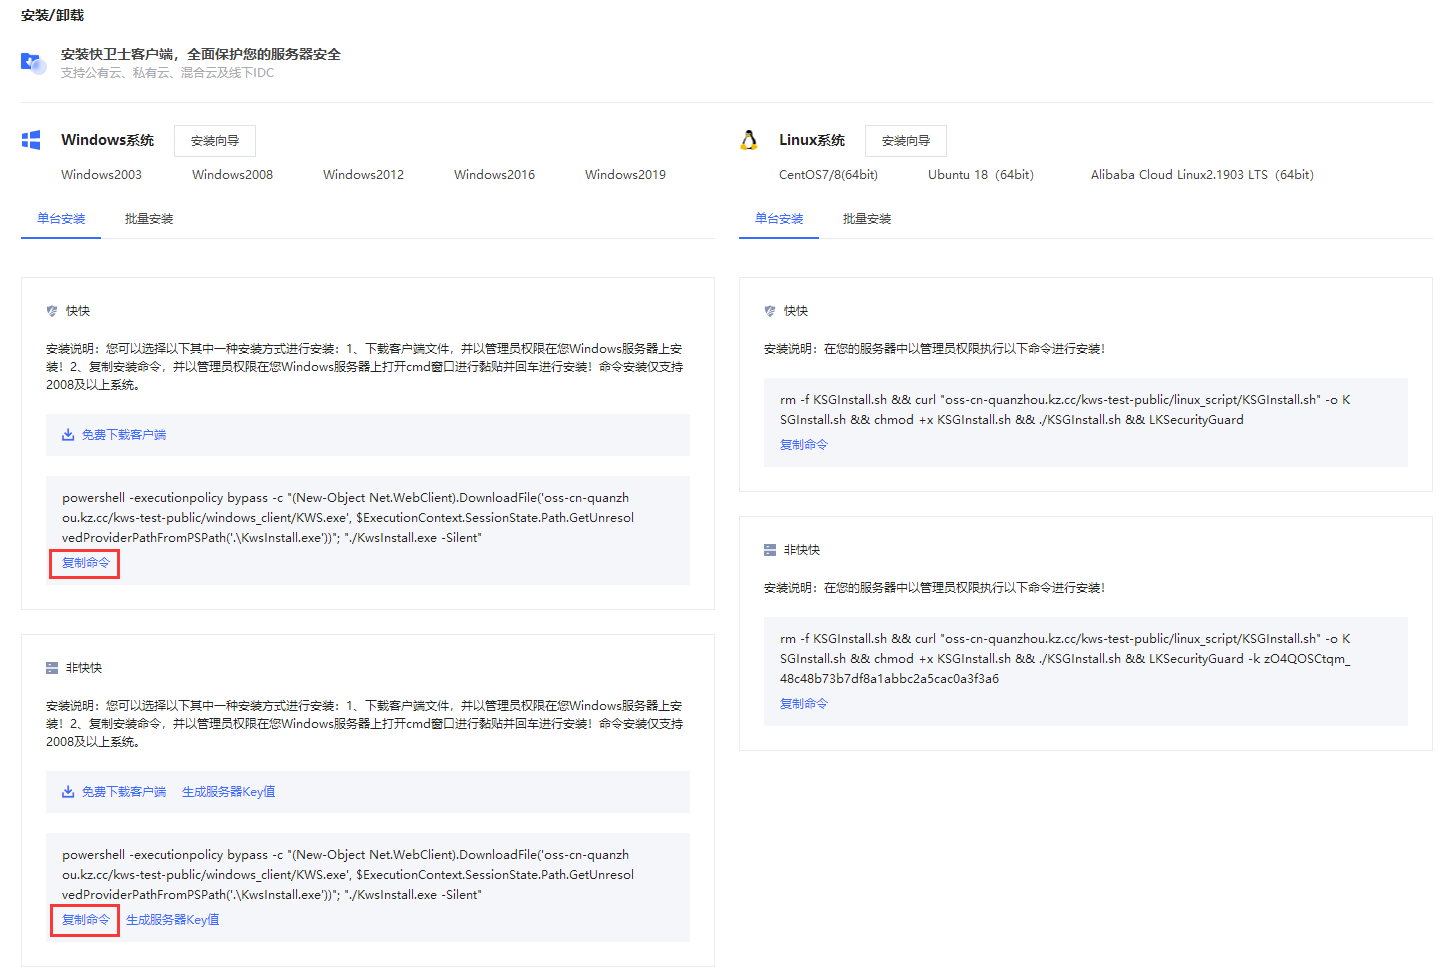Image resolution: width=1443 pixels, height=976 pixels.
Task: Click download icon in Windows 快快 section
Action: [68, 435]
